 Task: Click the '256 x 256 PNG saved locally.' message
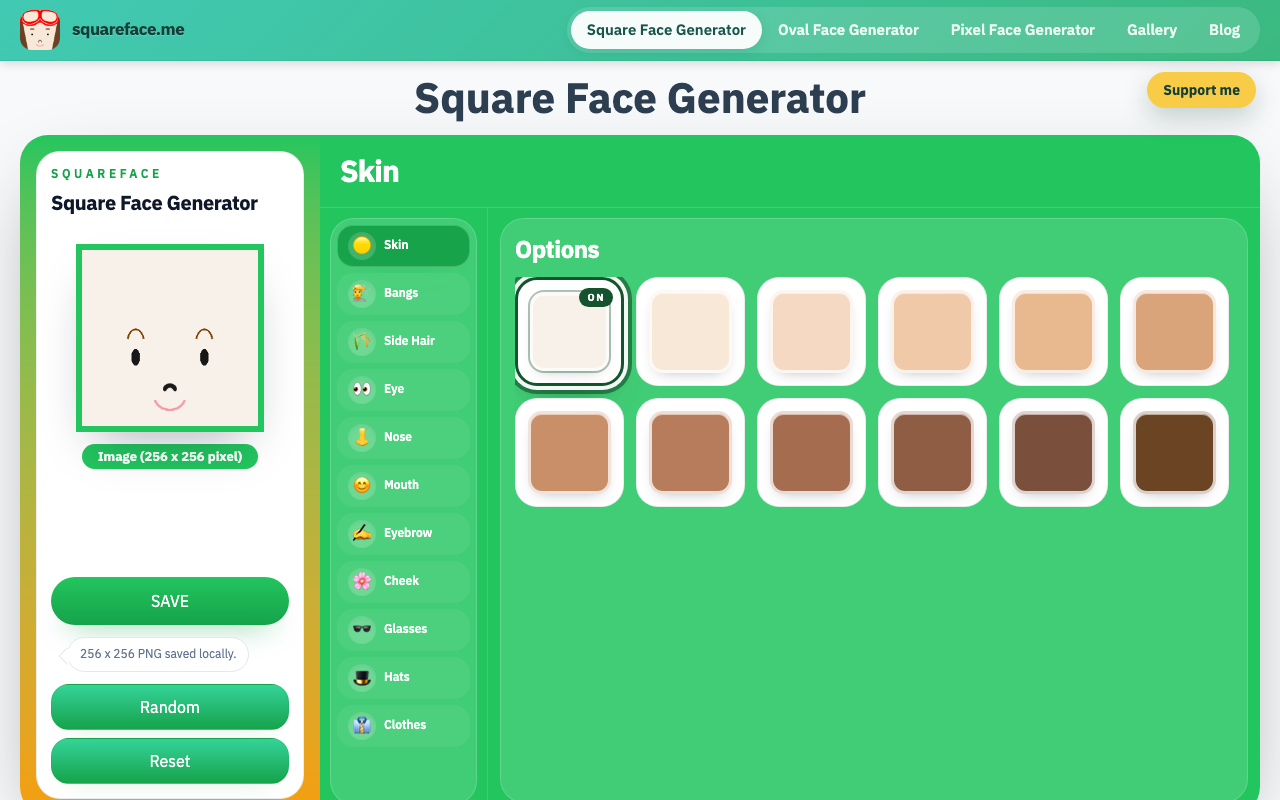click(158, 654)
